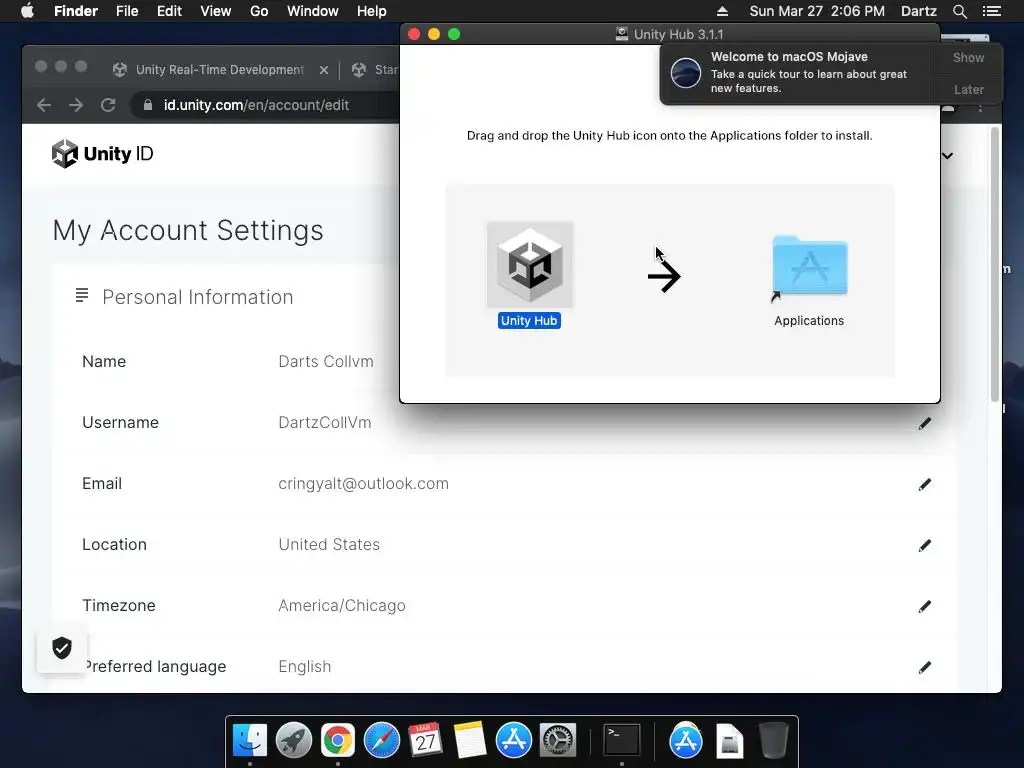The width and height of the screenshot is (1024, 768).
Task: Reload the Unity account page
Action: (108, 105)
